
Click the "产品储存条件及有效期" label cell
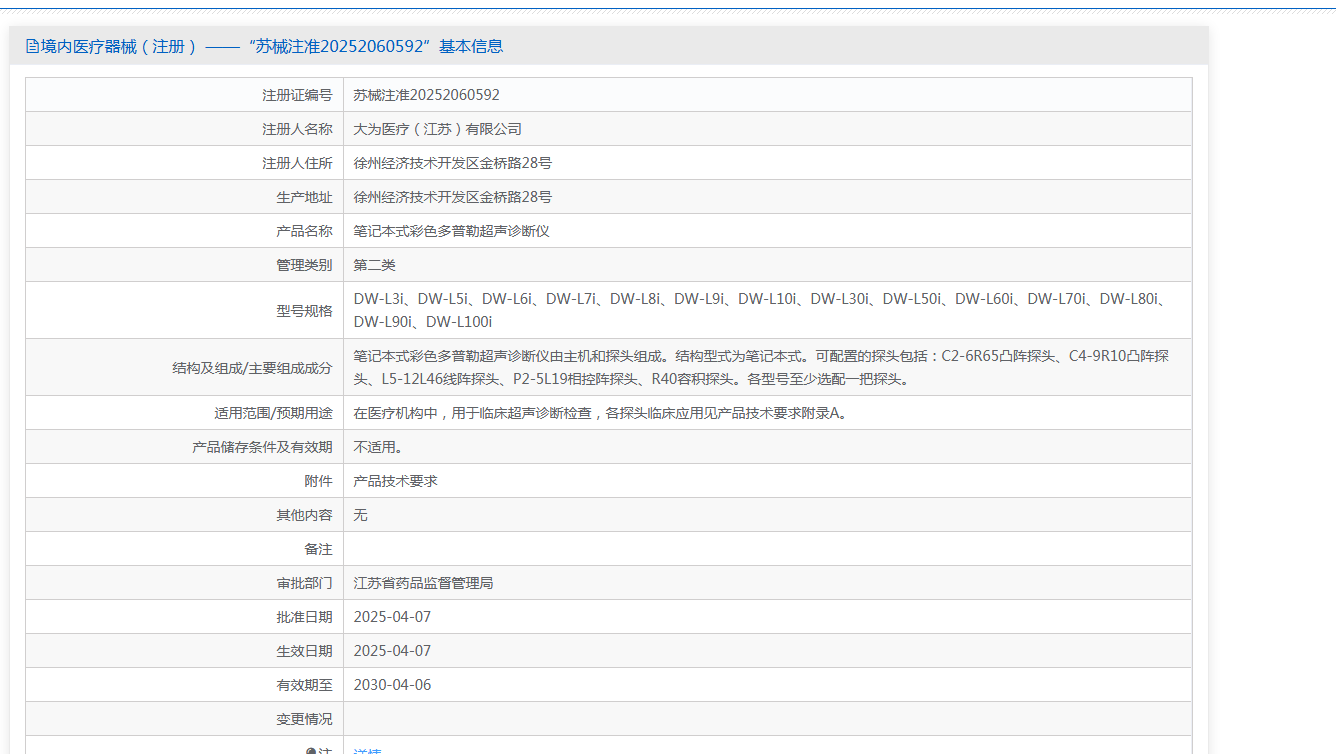(x=185, y=447)
